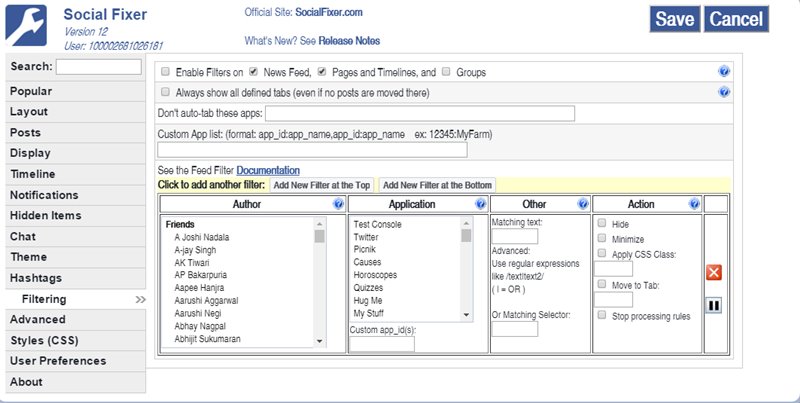Open the User Preferences tab
The height and width of the screenshot is (403, 800).
(75, 361)
